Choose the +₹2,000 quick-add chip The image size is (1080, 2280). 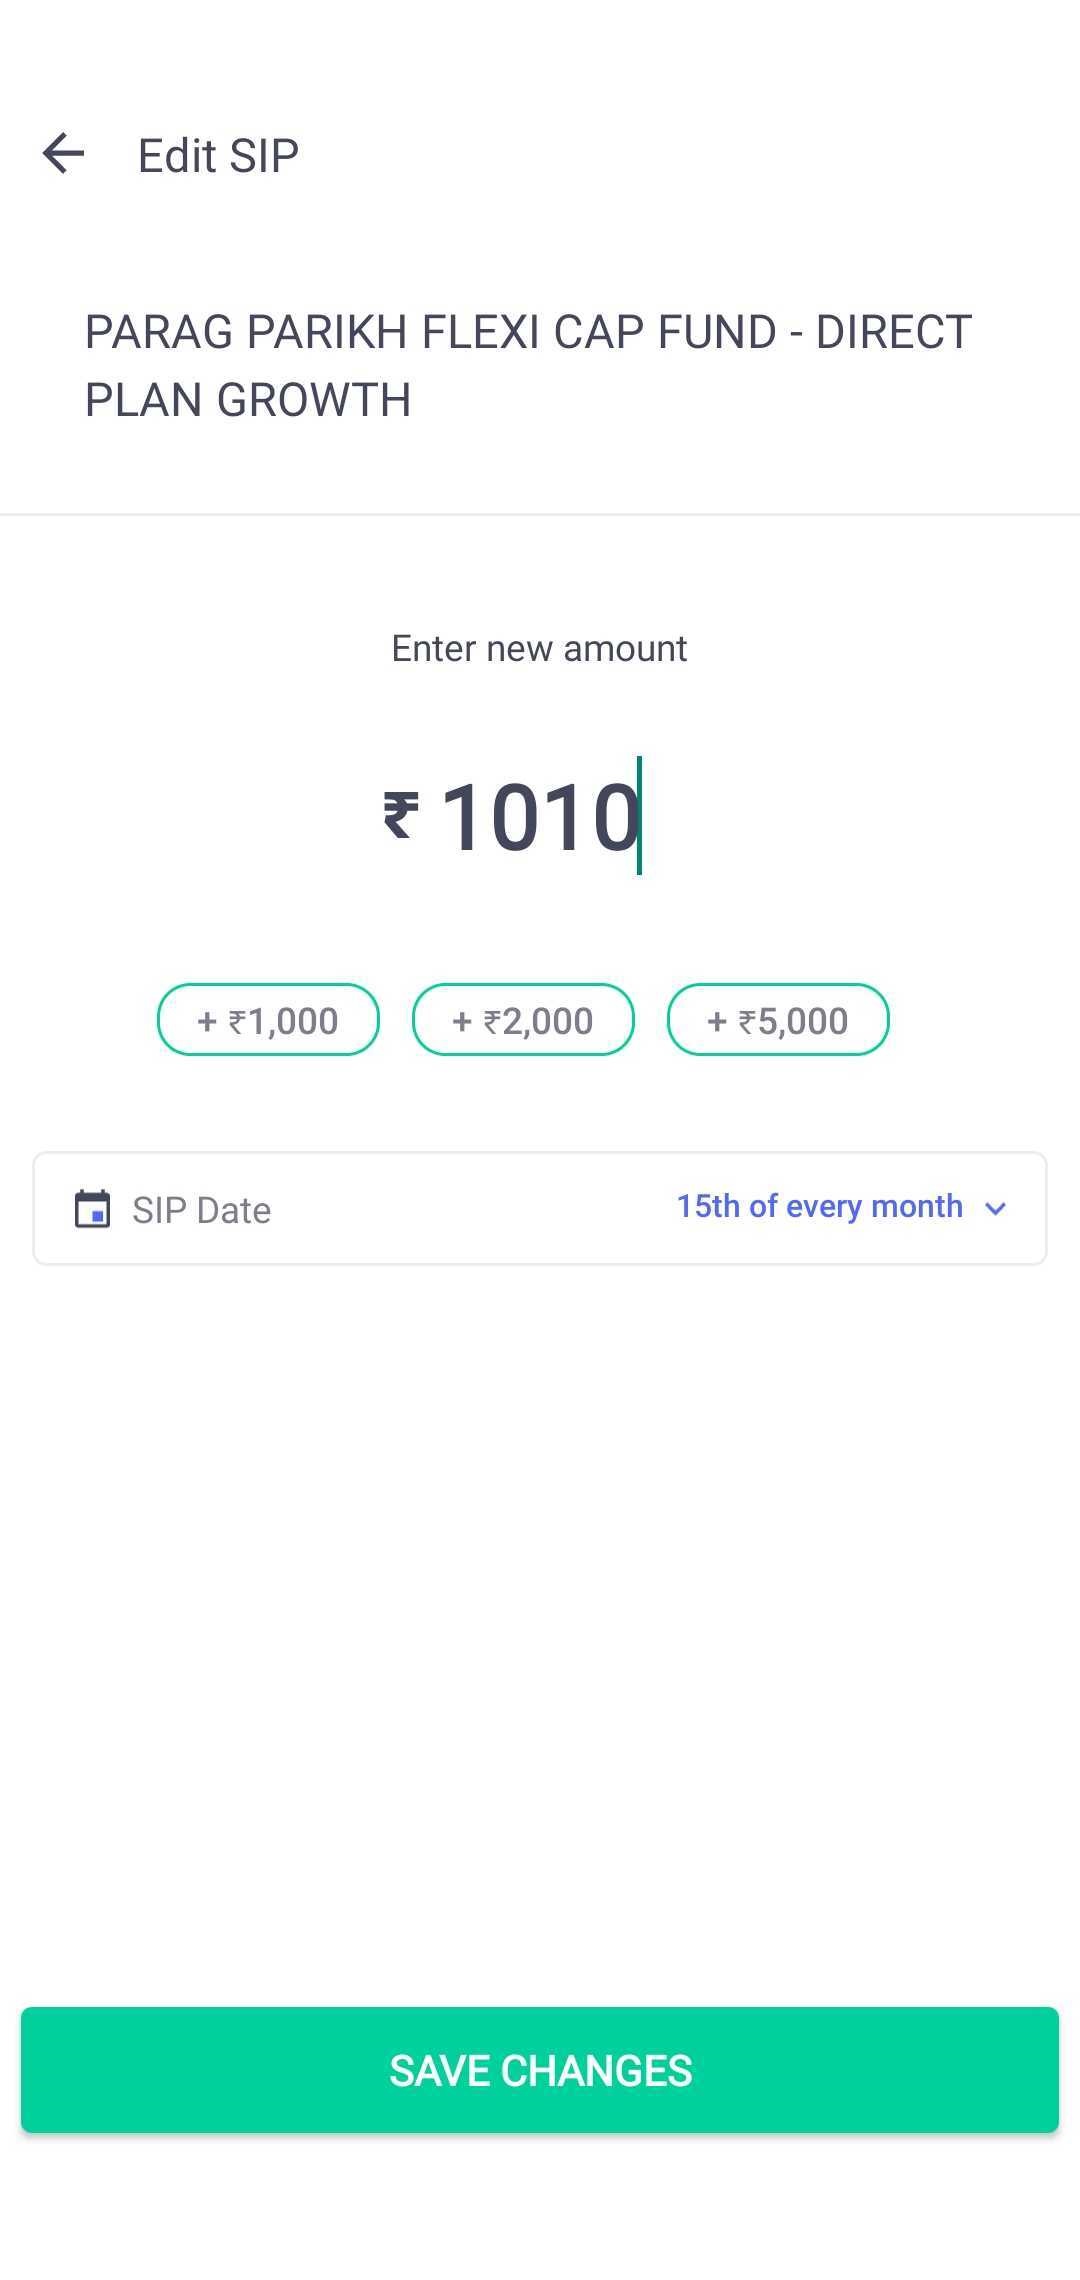(x=522, y=1019)
